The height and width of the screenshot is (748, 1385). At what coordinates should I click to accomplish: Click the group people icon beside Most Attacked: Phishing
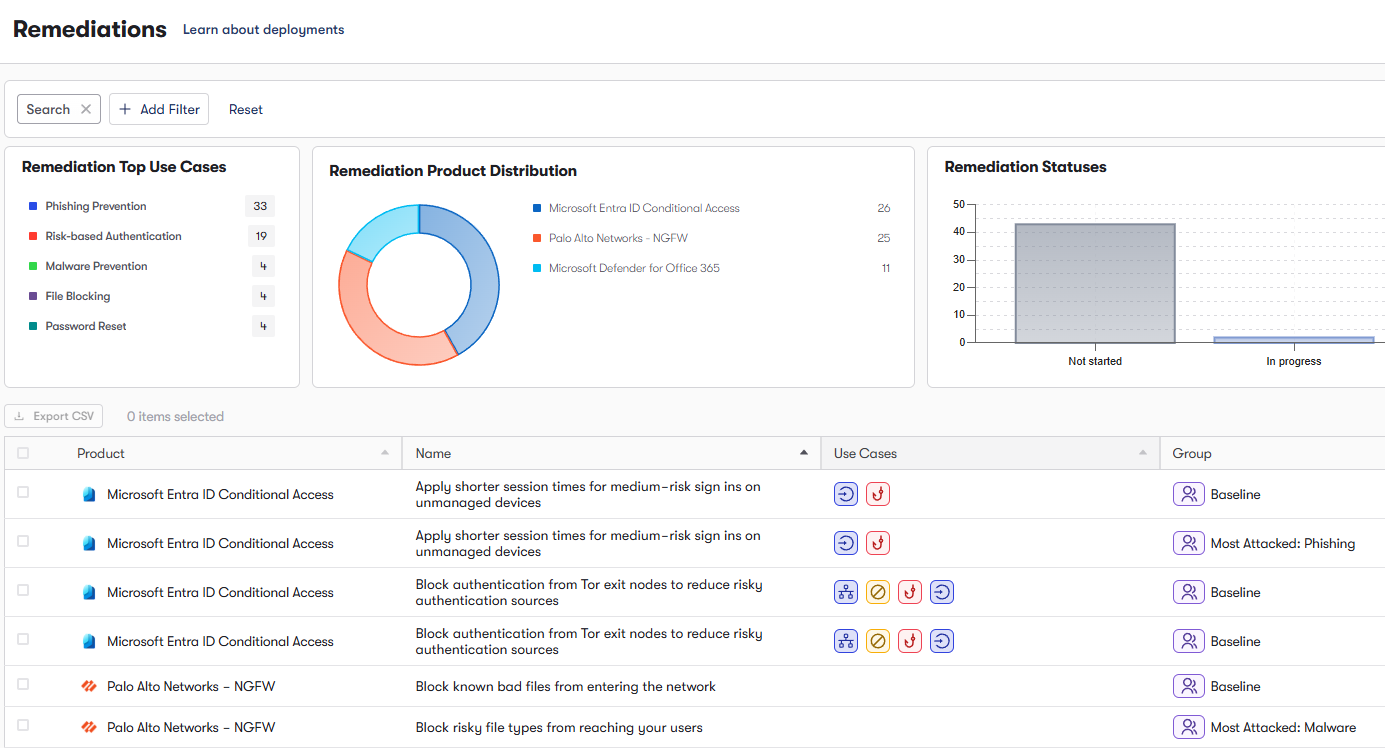pyautogui.click(x=1189, y=543)
